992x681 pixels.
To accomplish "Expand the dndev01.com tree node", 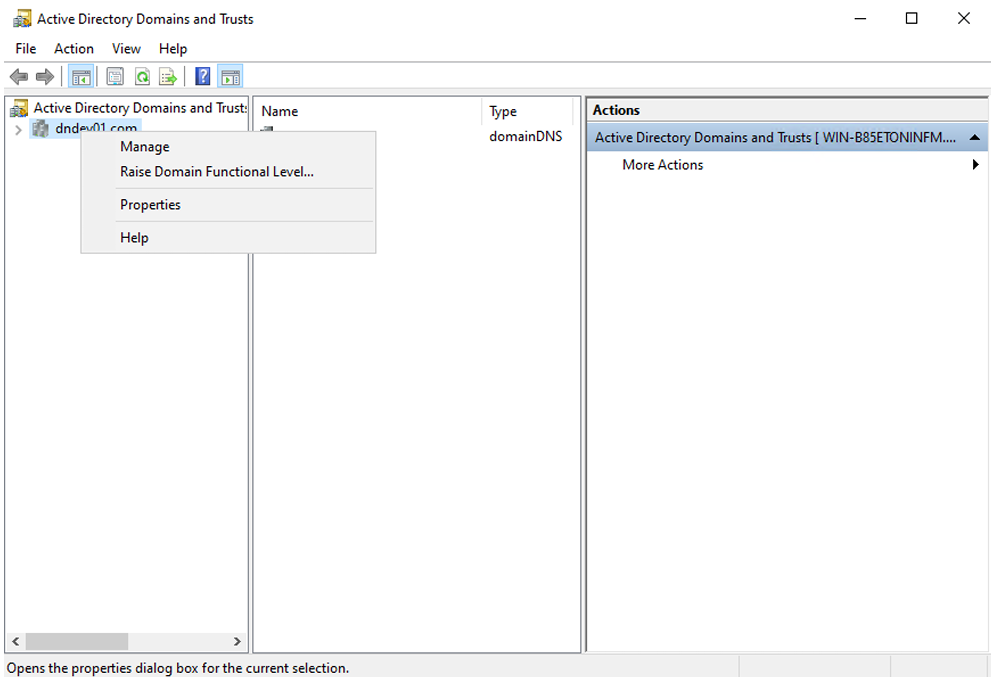I will [18, 130].
